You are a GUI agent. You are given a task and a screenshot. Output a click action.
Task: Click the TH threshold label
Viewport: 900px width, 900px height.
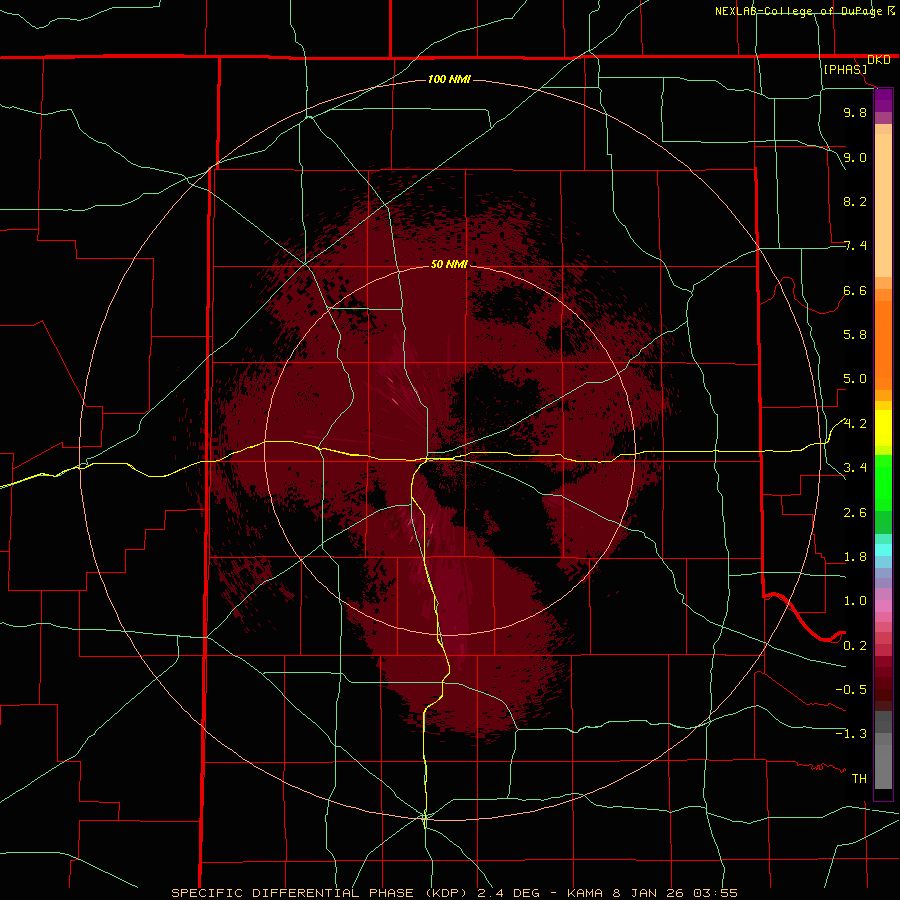point(859,779)
